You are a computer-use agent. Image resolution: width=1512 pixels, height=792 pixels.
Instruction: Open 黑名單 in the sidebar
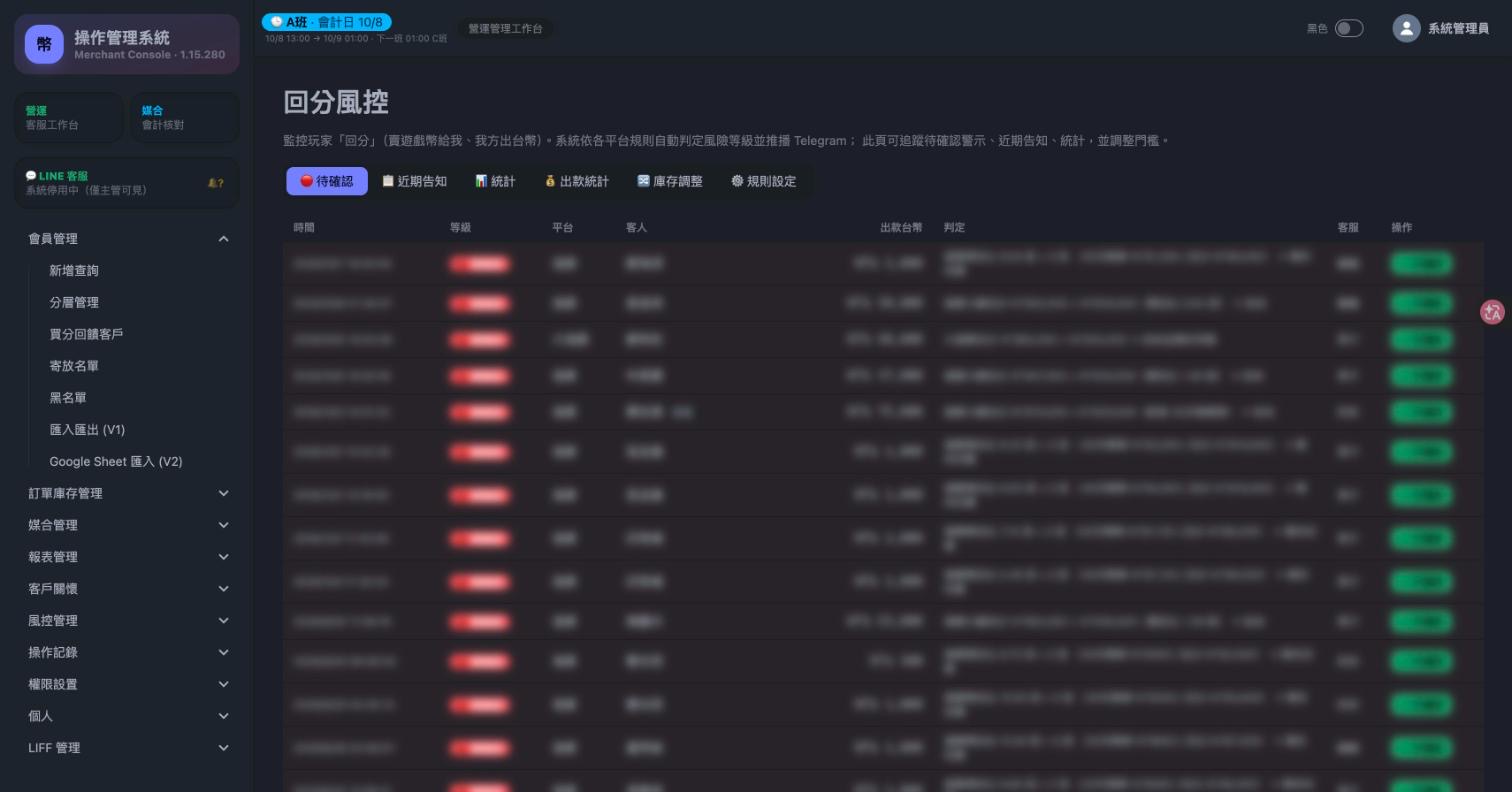68,398
